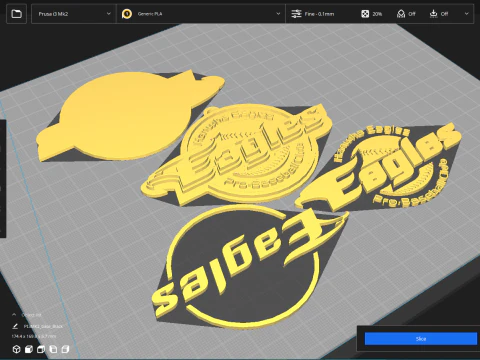Click the material chevron beside Generic PLA
The height and width of the screenshot is (360, 480).
[x=278, y=14]
